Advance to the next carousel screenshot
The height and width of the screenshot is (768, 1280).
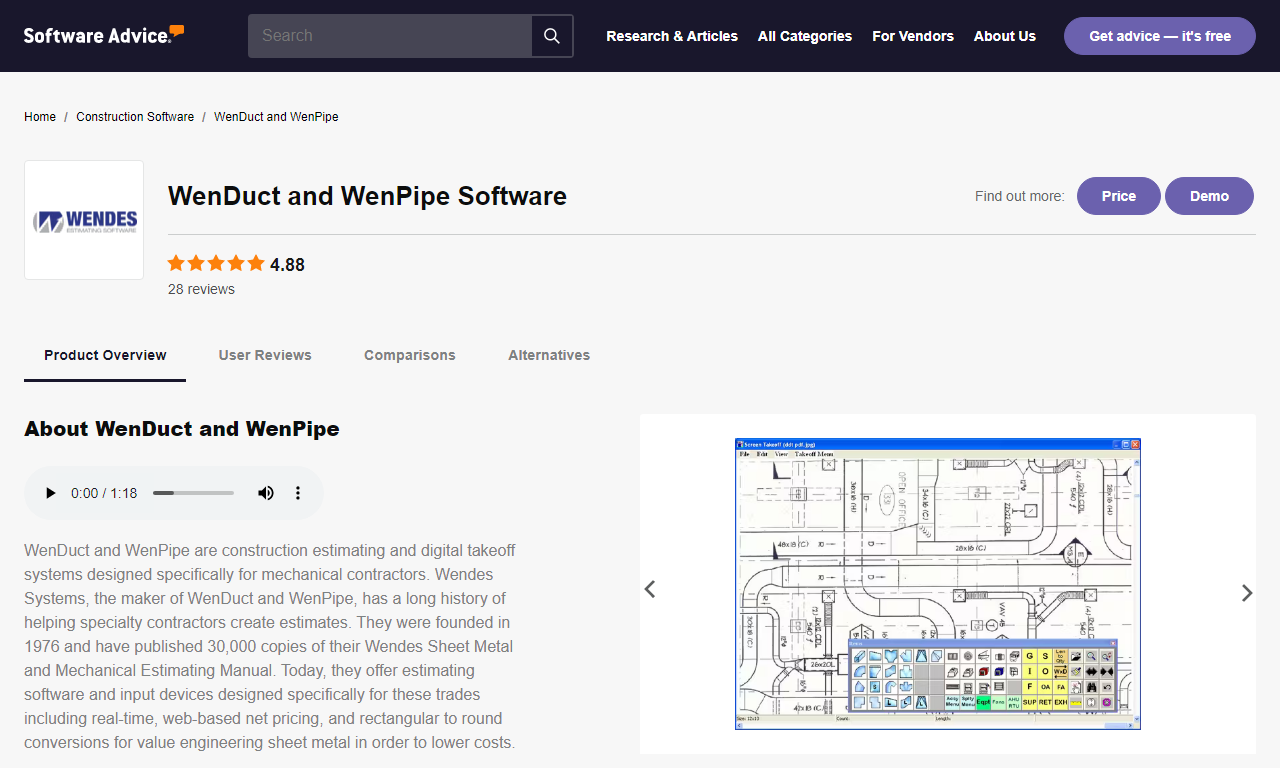(1246, 593)
